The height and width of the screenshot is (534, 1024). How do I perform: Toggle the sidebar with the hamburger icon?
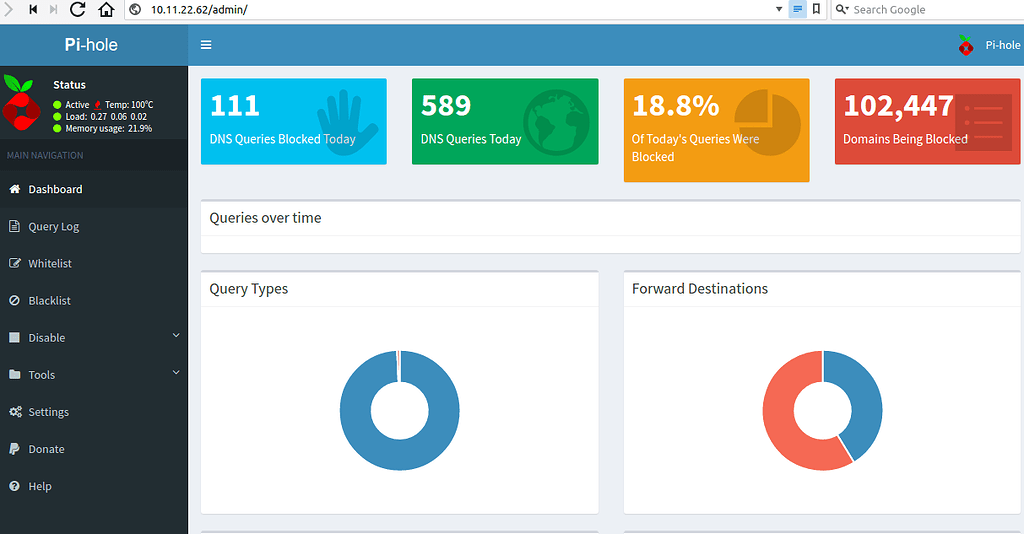[x=206, y=45]
